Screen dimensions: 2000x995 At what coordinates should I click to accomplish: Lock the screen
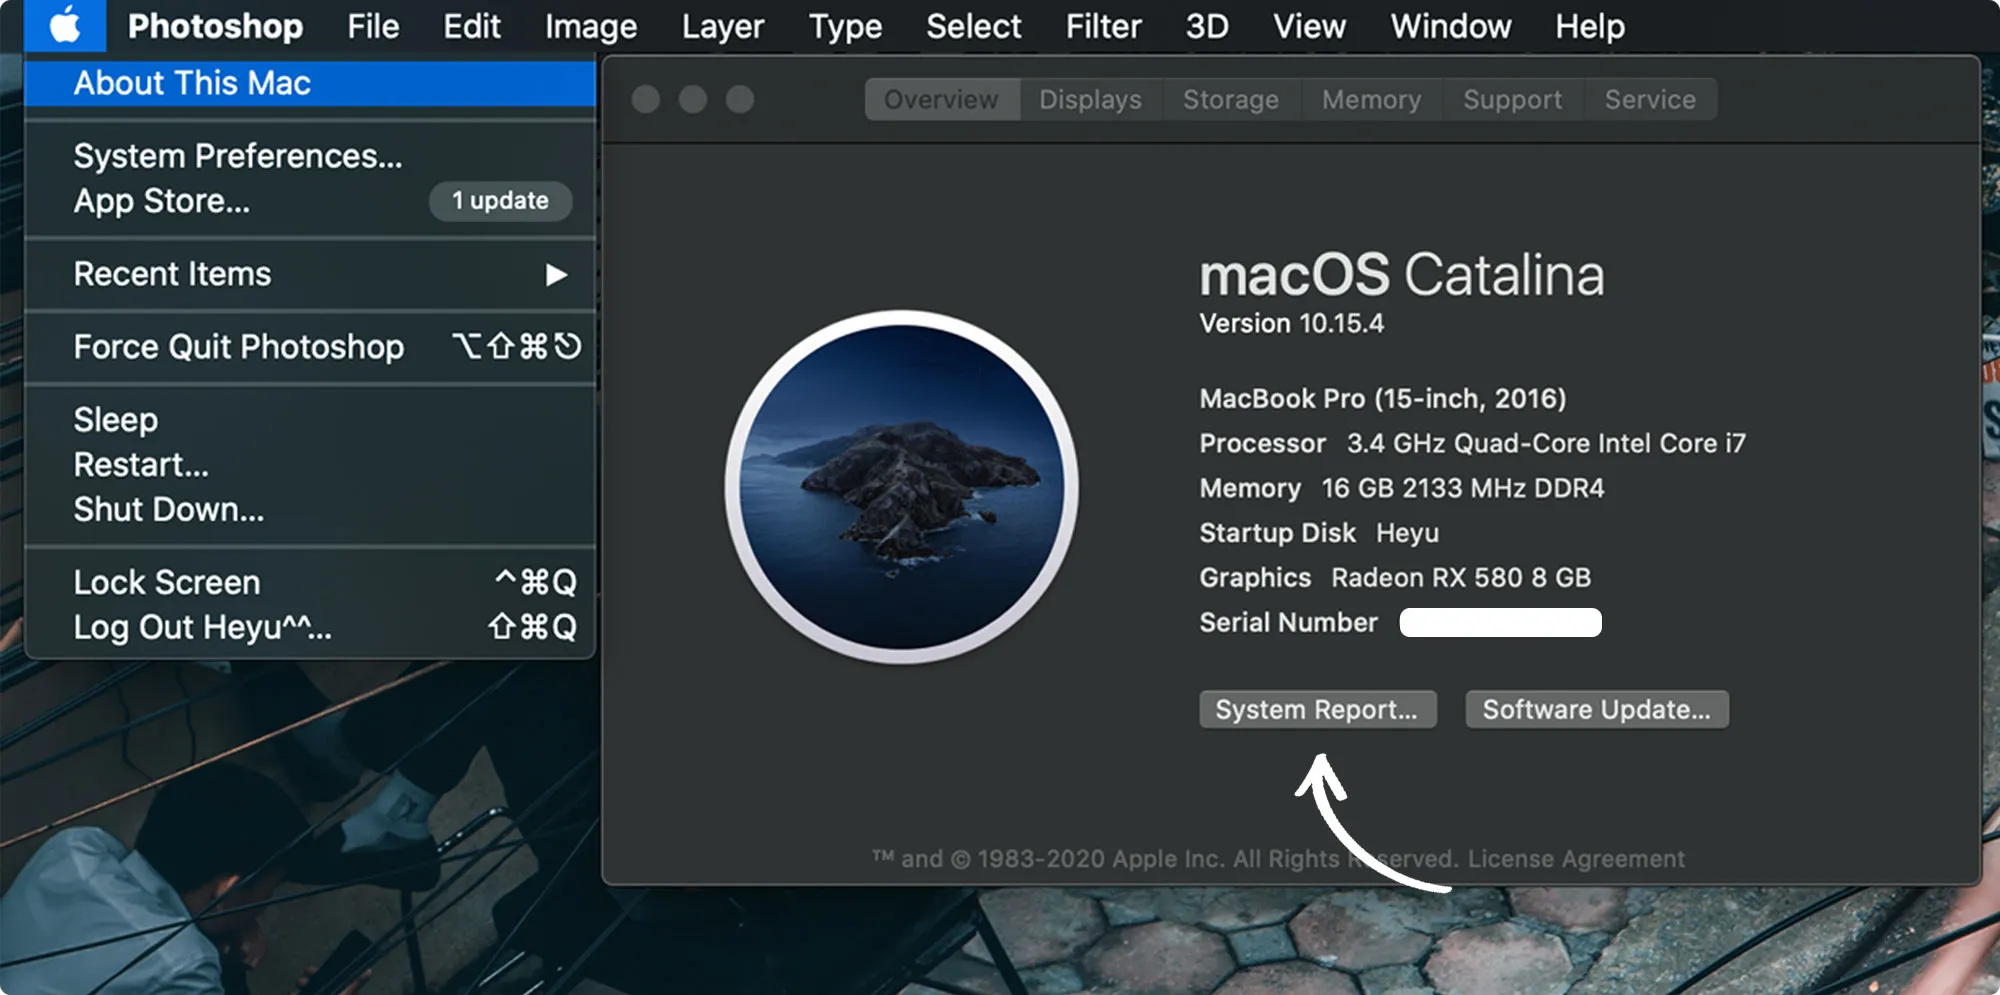[x=166, y=581]
